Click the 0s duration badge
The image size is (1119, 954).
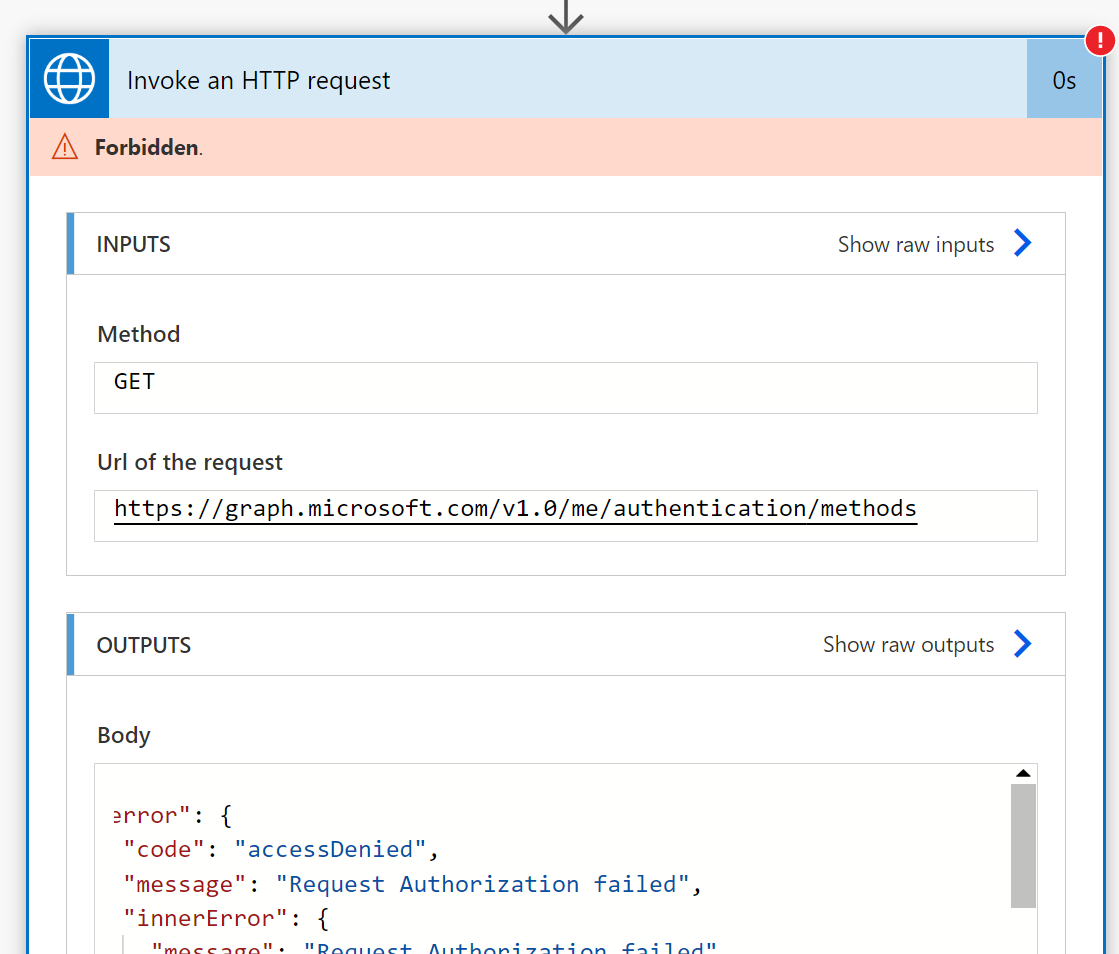click(x=1064, y=78)
